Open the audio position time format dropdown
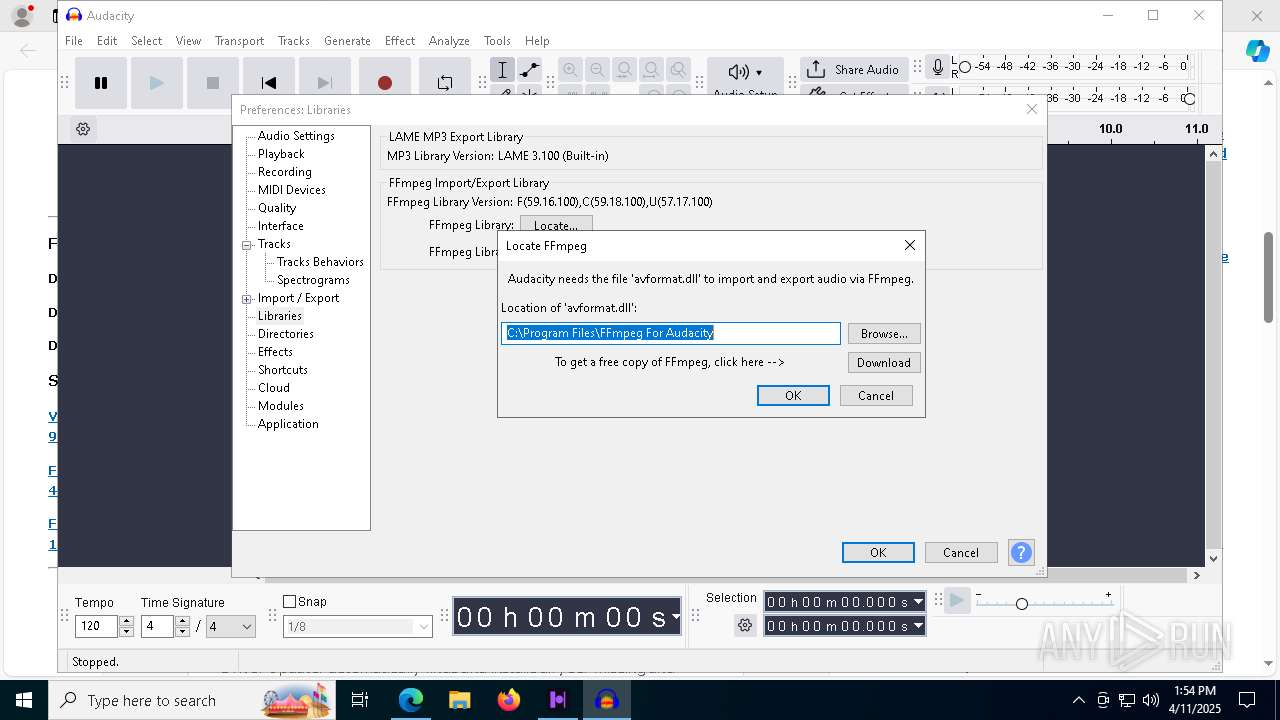Screen dimensions: 1280x720 pyautogui.click(x=676, y=617)
